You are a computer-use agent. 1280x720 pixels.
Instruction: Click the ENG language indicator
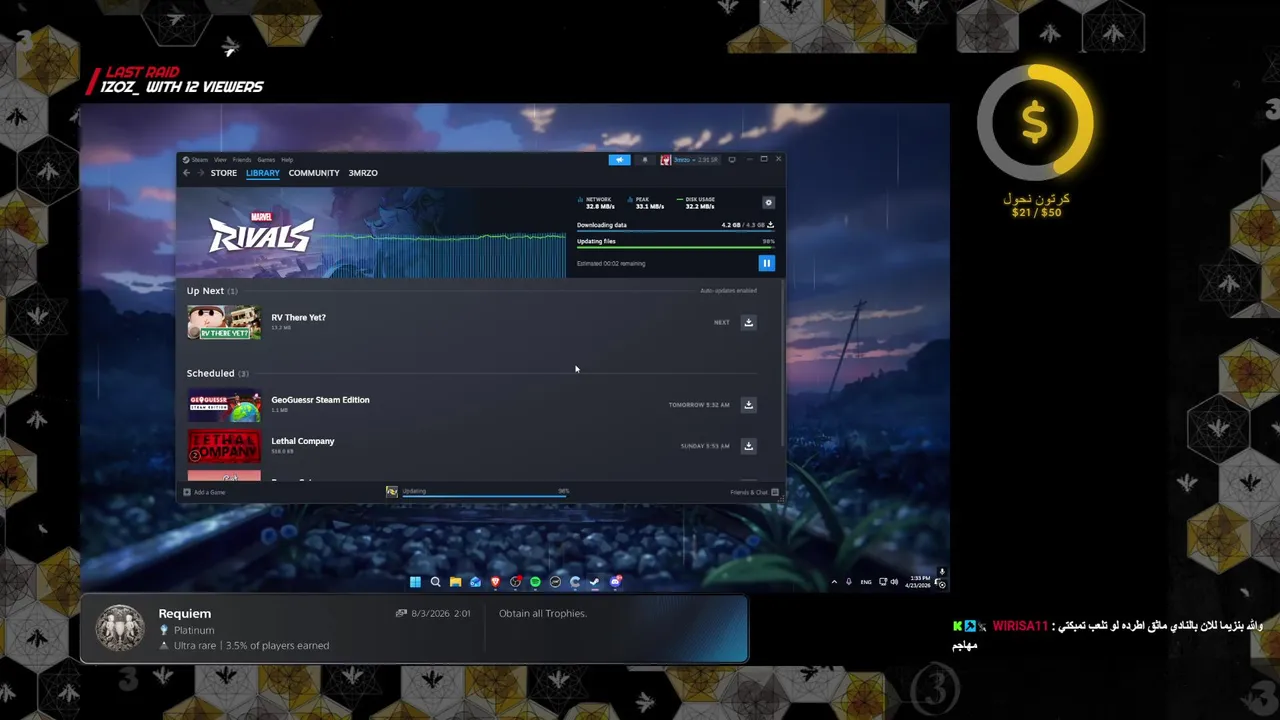coord(866,582)
